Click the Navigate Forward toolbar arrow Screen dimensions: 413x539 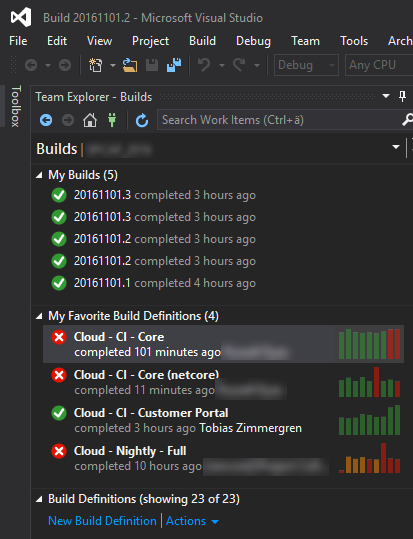[65, 65]
